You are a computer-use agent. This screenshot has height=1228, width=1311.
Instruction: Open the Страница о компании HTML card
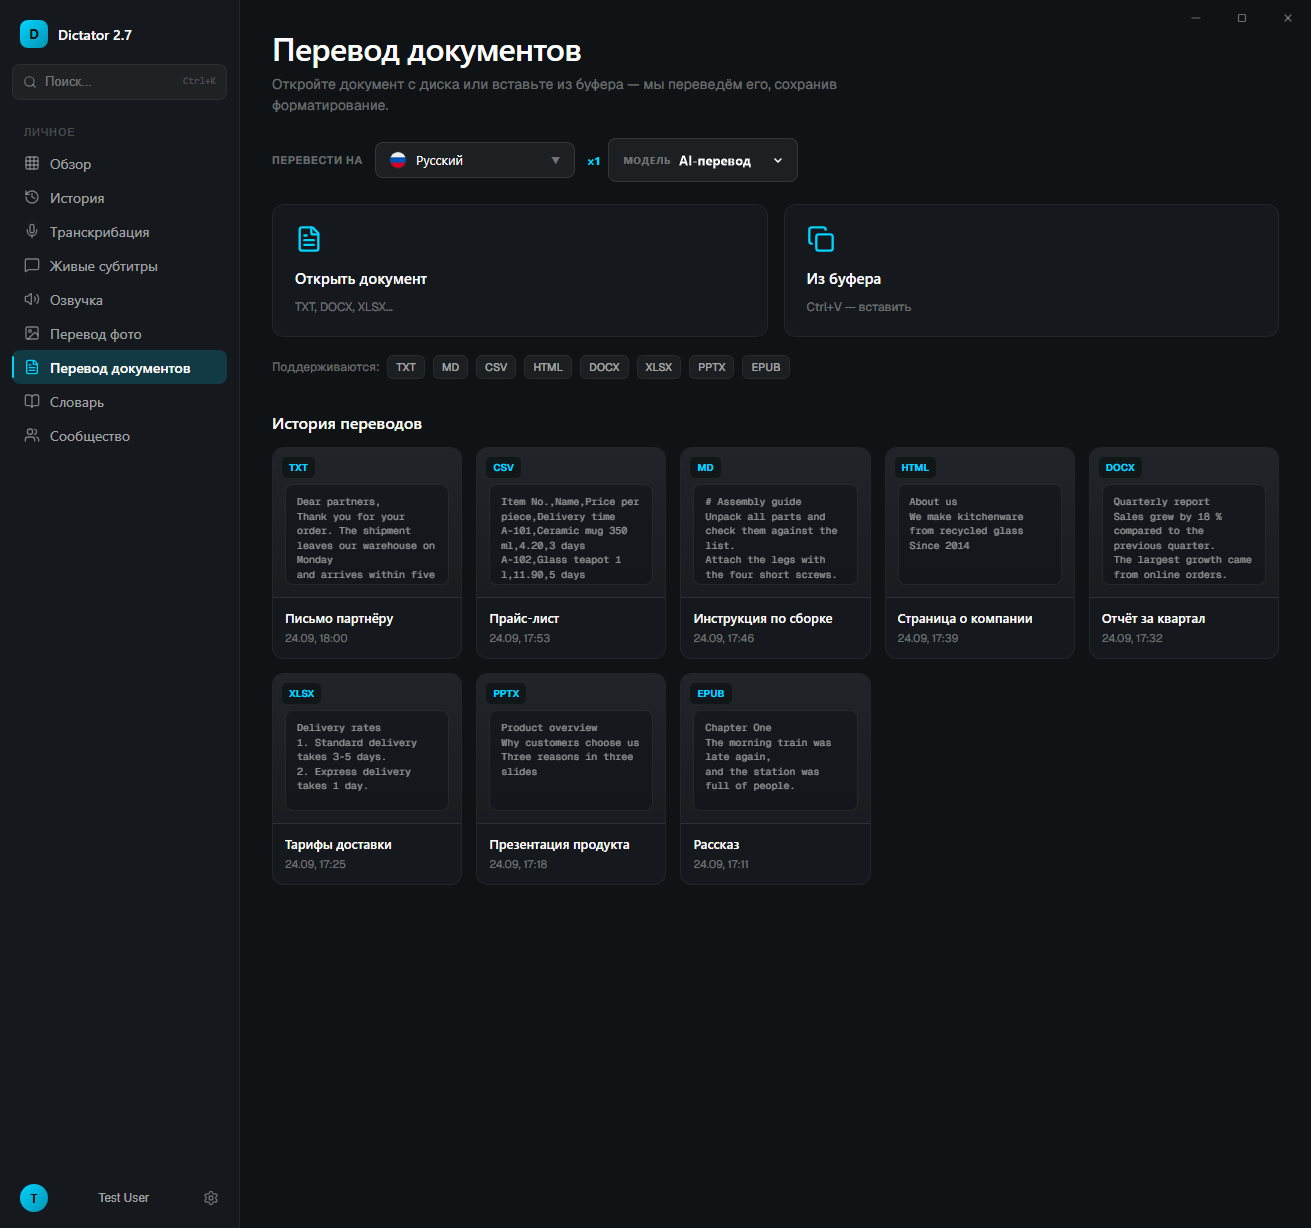pos(980,553)
